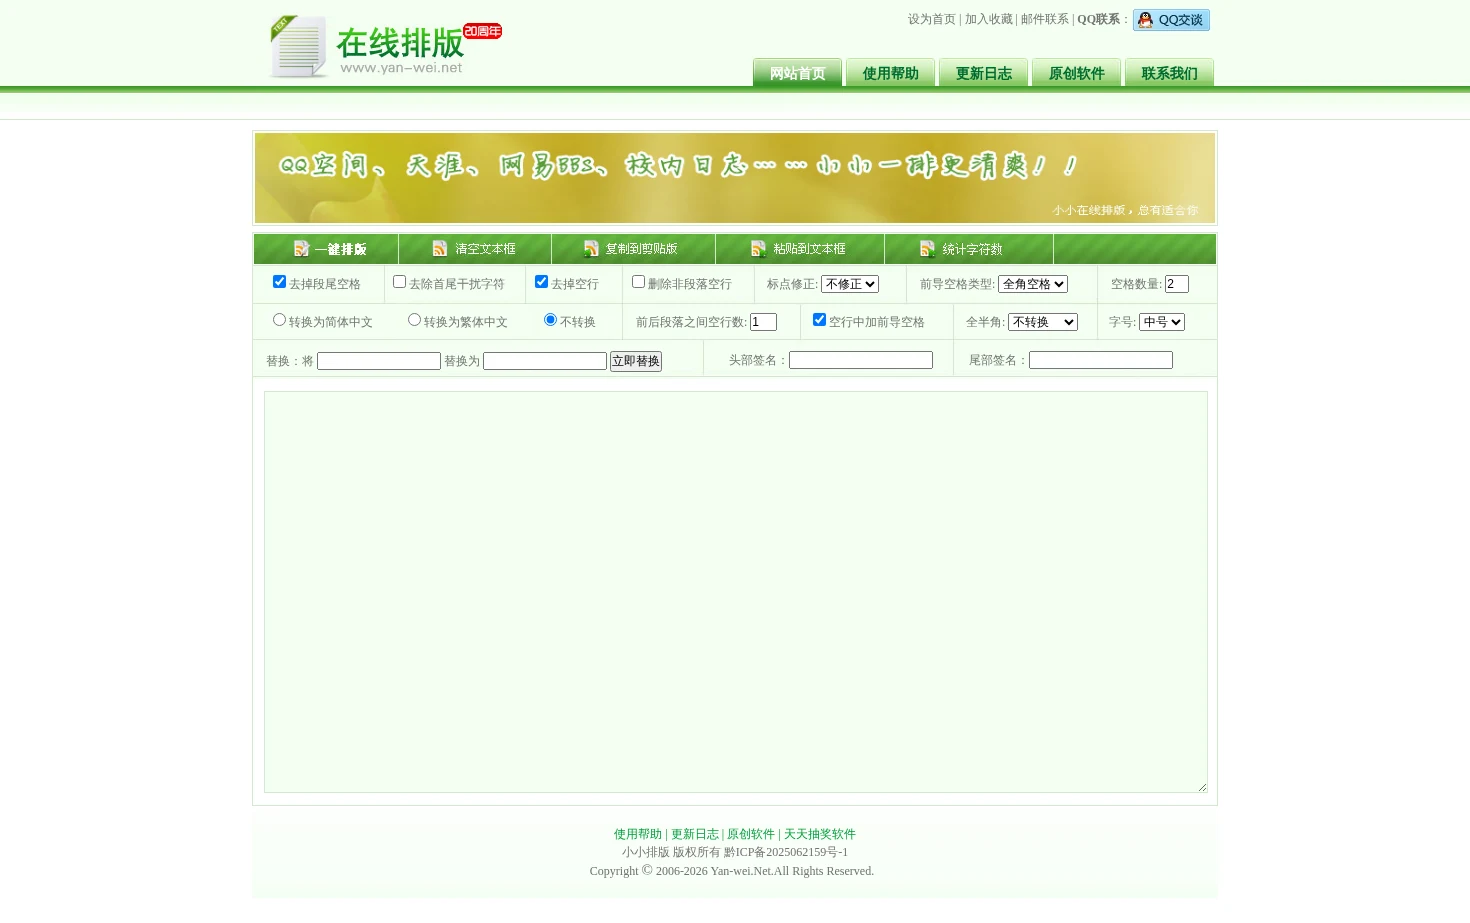Click the 头部签名 input field
This screenshot has width=1470, height=923.
(x=861, y=360)
